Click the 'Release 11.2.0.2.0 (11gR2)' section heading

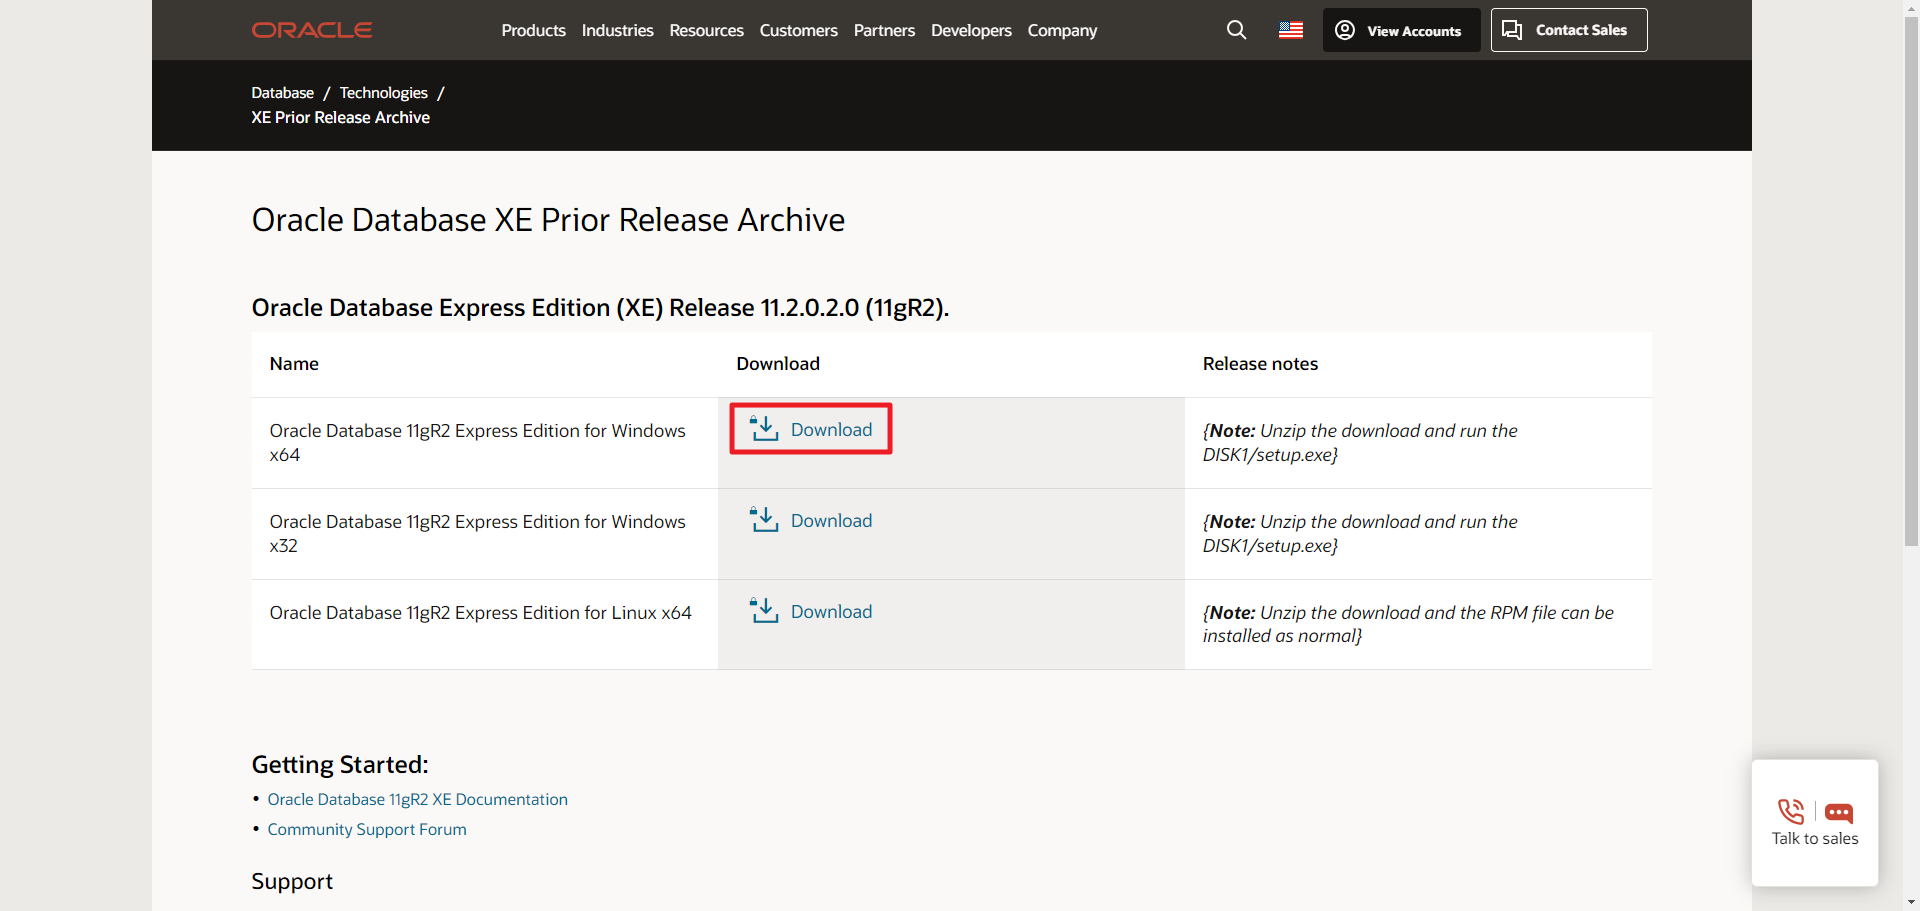[600, 307]
